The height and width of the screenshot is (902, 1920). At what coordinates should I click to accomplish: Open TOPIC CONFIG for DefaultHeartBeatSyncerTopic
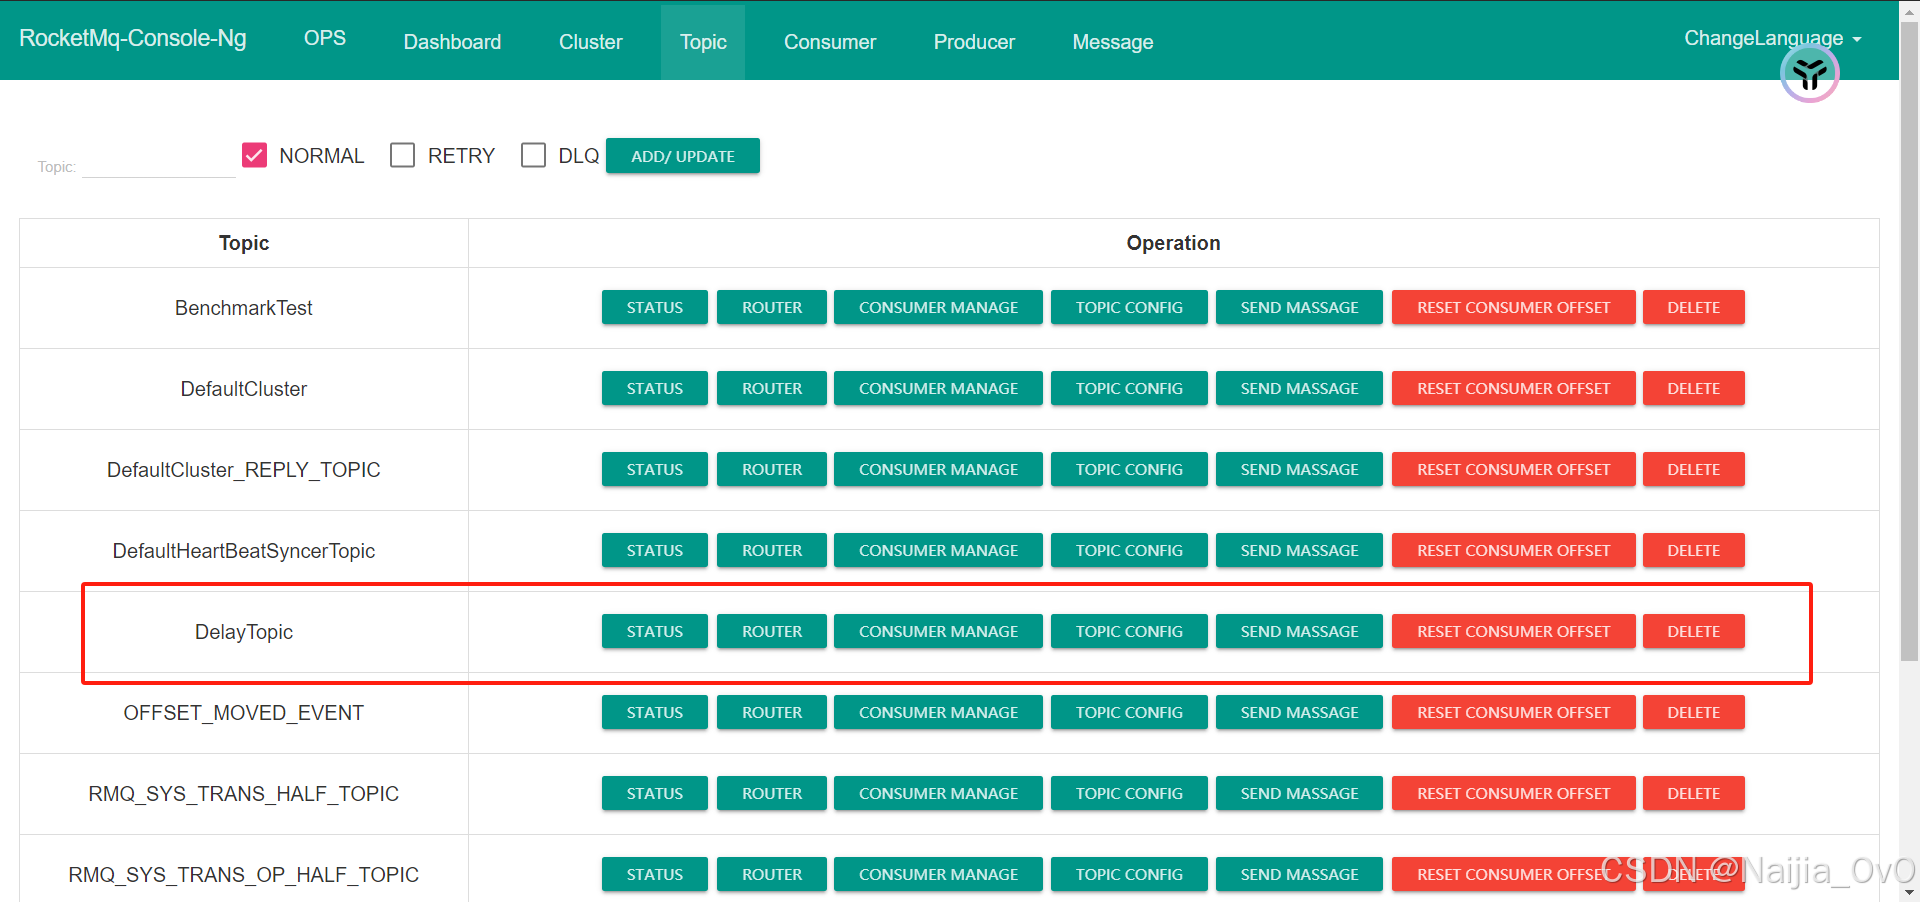1129,550
